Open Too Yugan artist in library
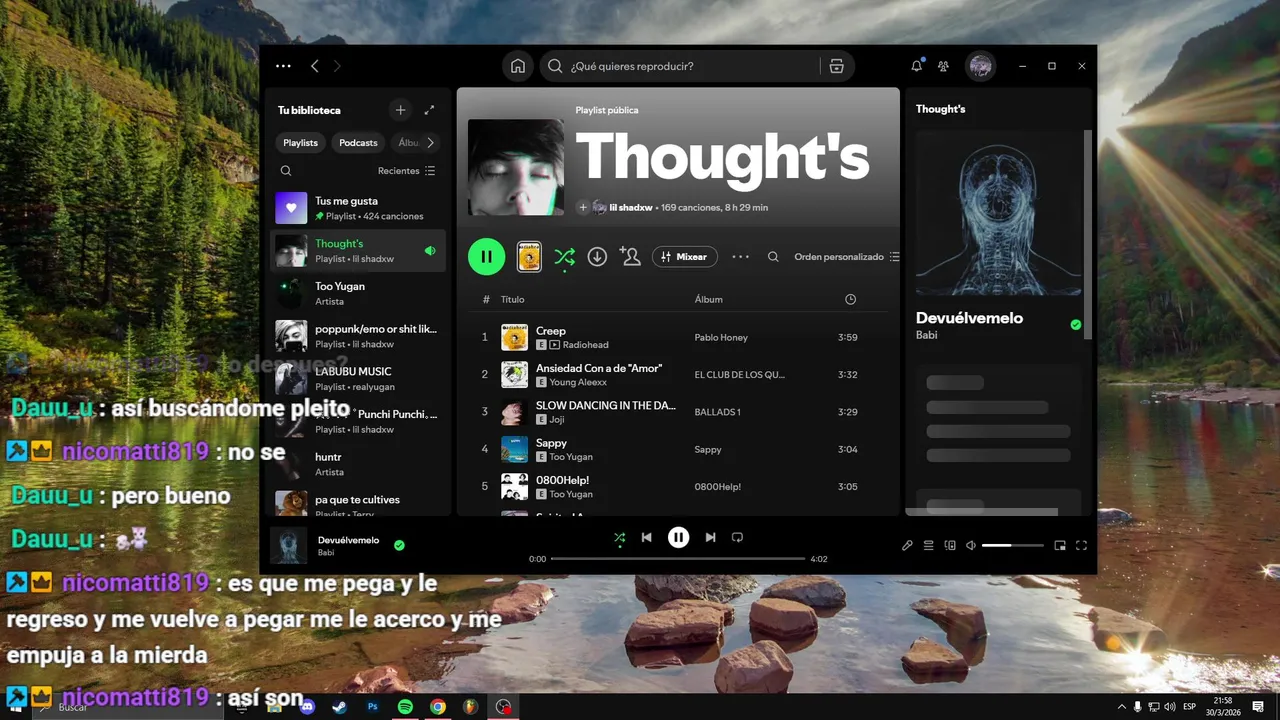Screen dimensions: 1280x720 [358, 293]
